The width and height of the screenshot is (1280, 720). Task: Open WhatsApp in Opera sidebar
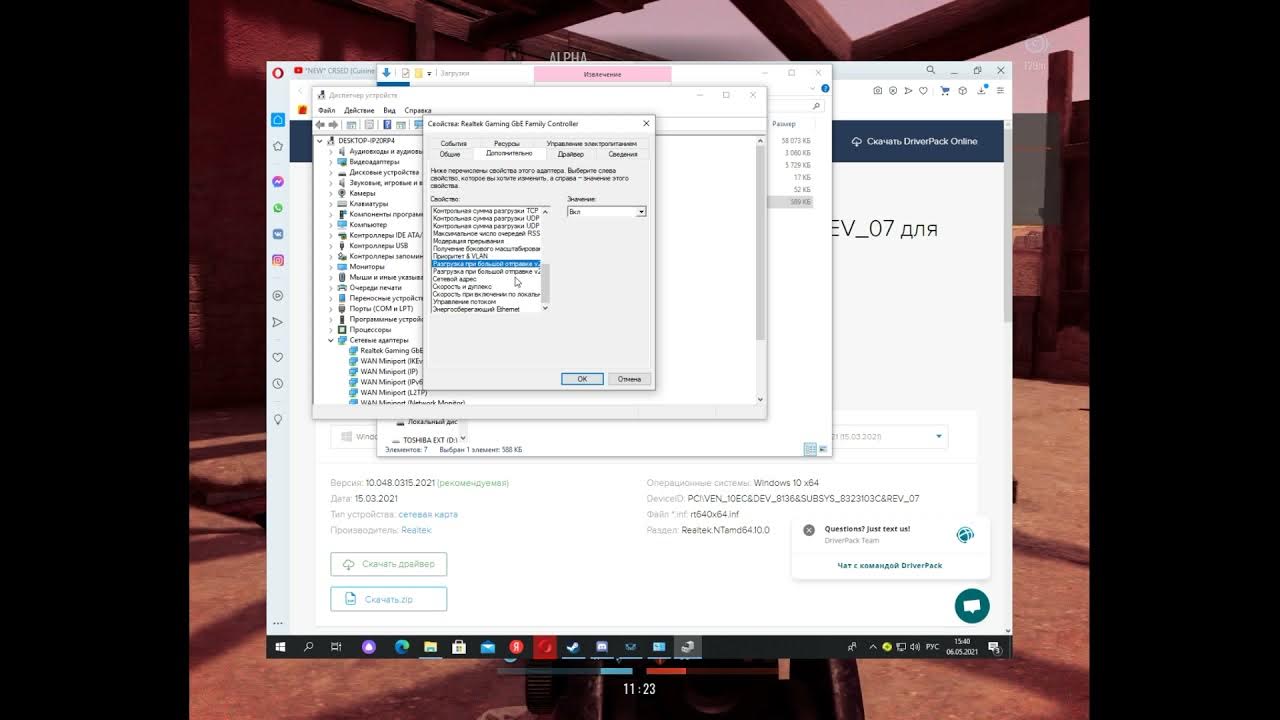pos(278,208)
